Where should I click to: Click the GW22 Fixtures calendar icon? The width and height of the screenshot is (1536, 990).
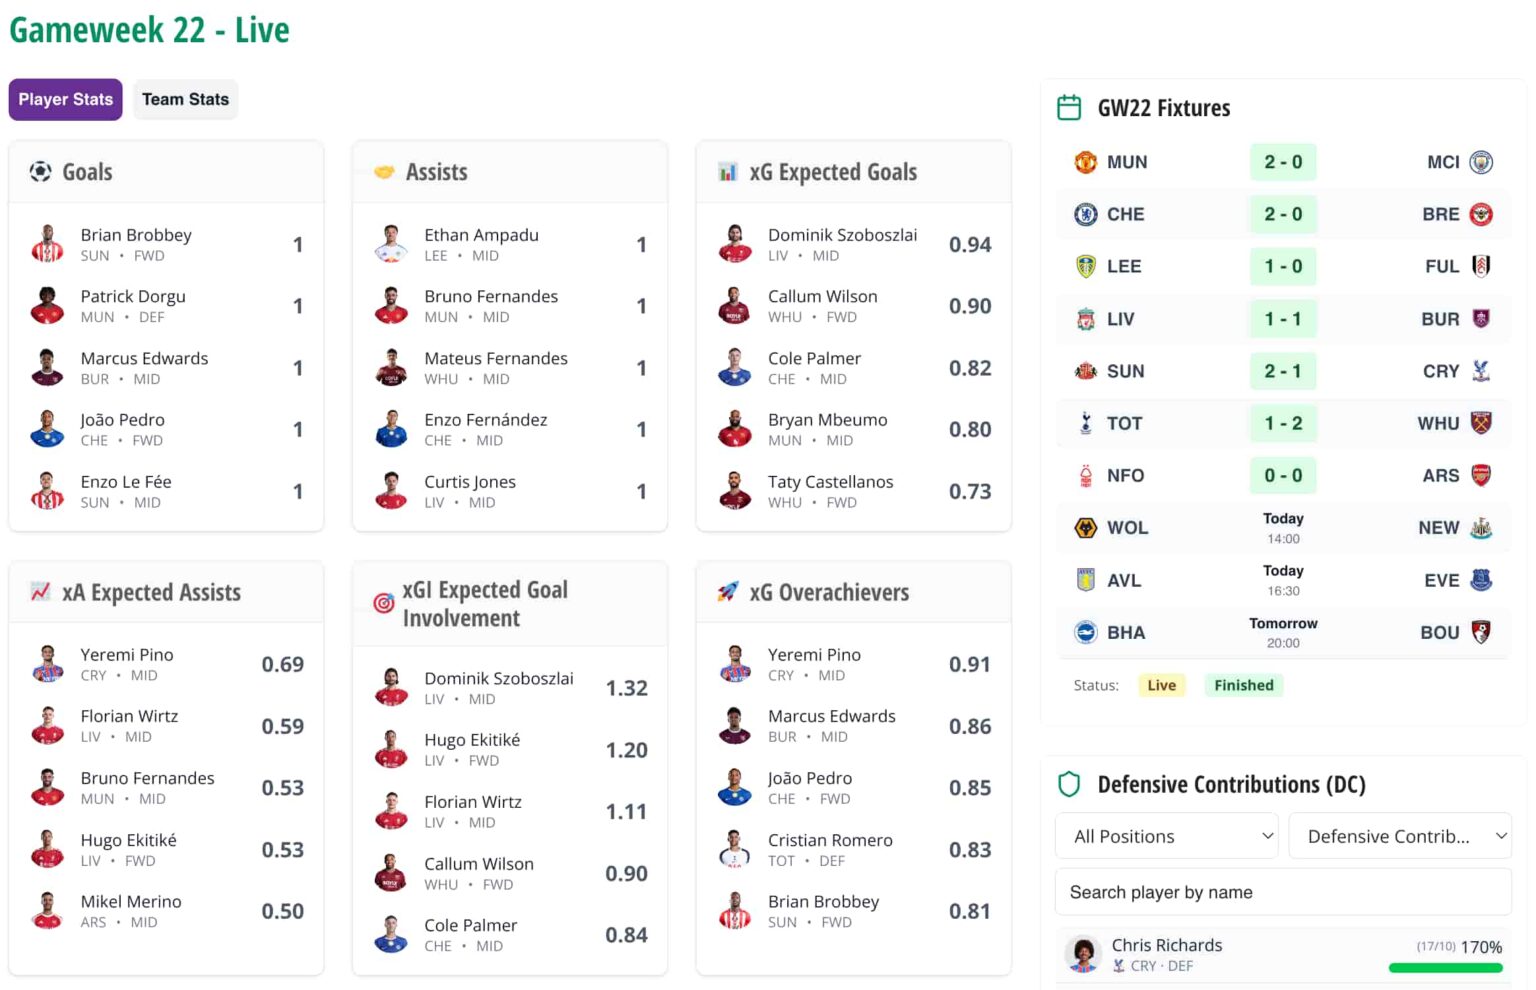tap(1069, 108)
